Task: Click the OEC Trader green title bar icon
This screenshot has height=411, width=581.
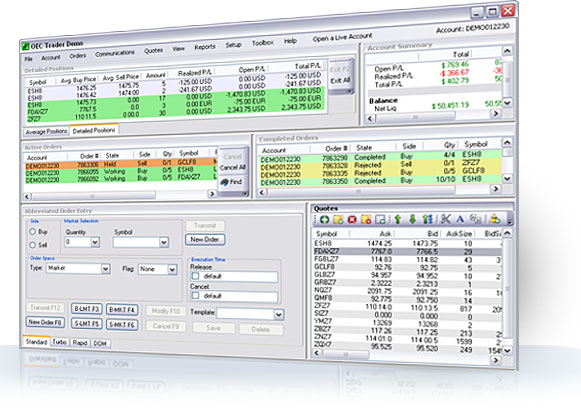Action: click(x=25, y=46)
